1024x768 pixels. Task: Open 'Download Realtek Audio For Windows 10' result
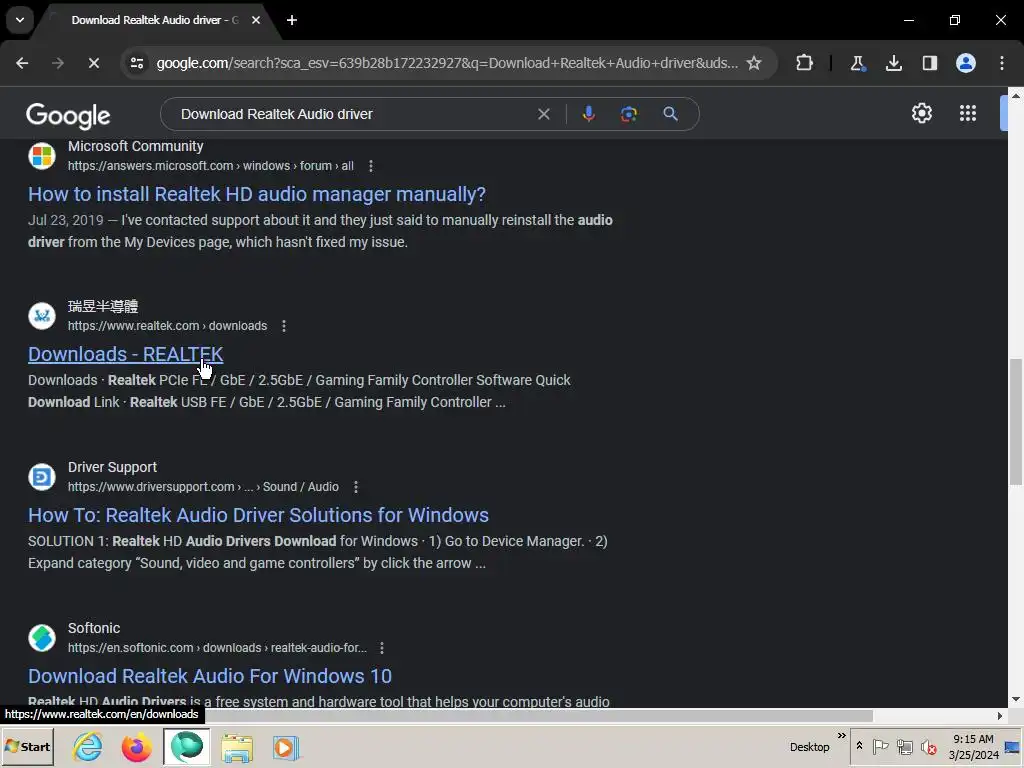click(x=210, y=676)
